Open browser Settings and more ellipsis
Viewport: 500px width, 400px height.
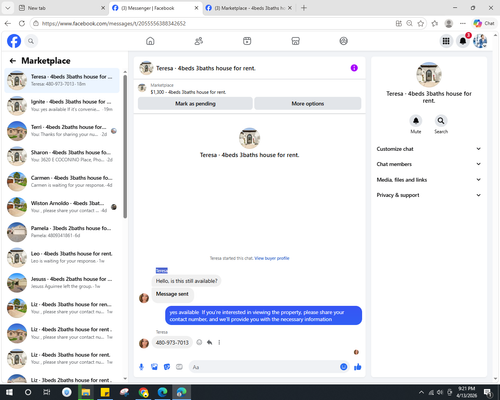coord(463,23)
